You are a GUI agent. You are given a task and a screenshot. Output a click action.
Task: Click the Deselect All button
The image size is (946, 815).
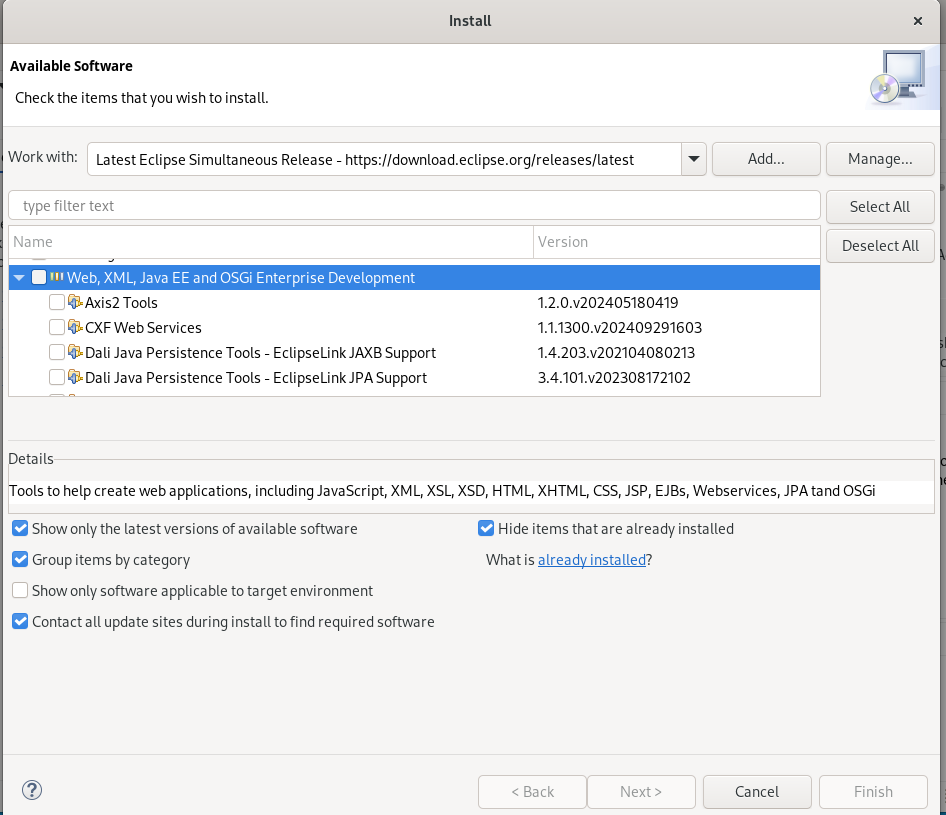tap(880, 246)
